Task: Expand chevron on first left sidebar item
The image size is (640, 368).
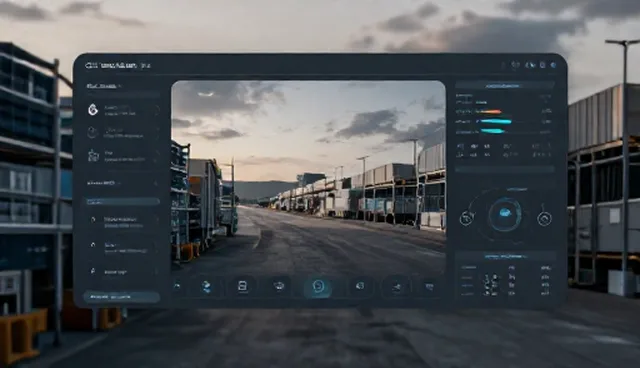Action: pos(157,109)
